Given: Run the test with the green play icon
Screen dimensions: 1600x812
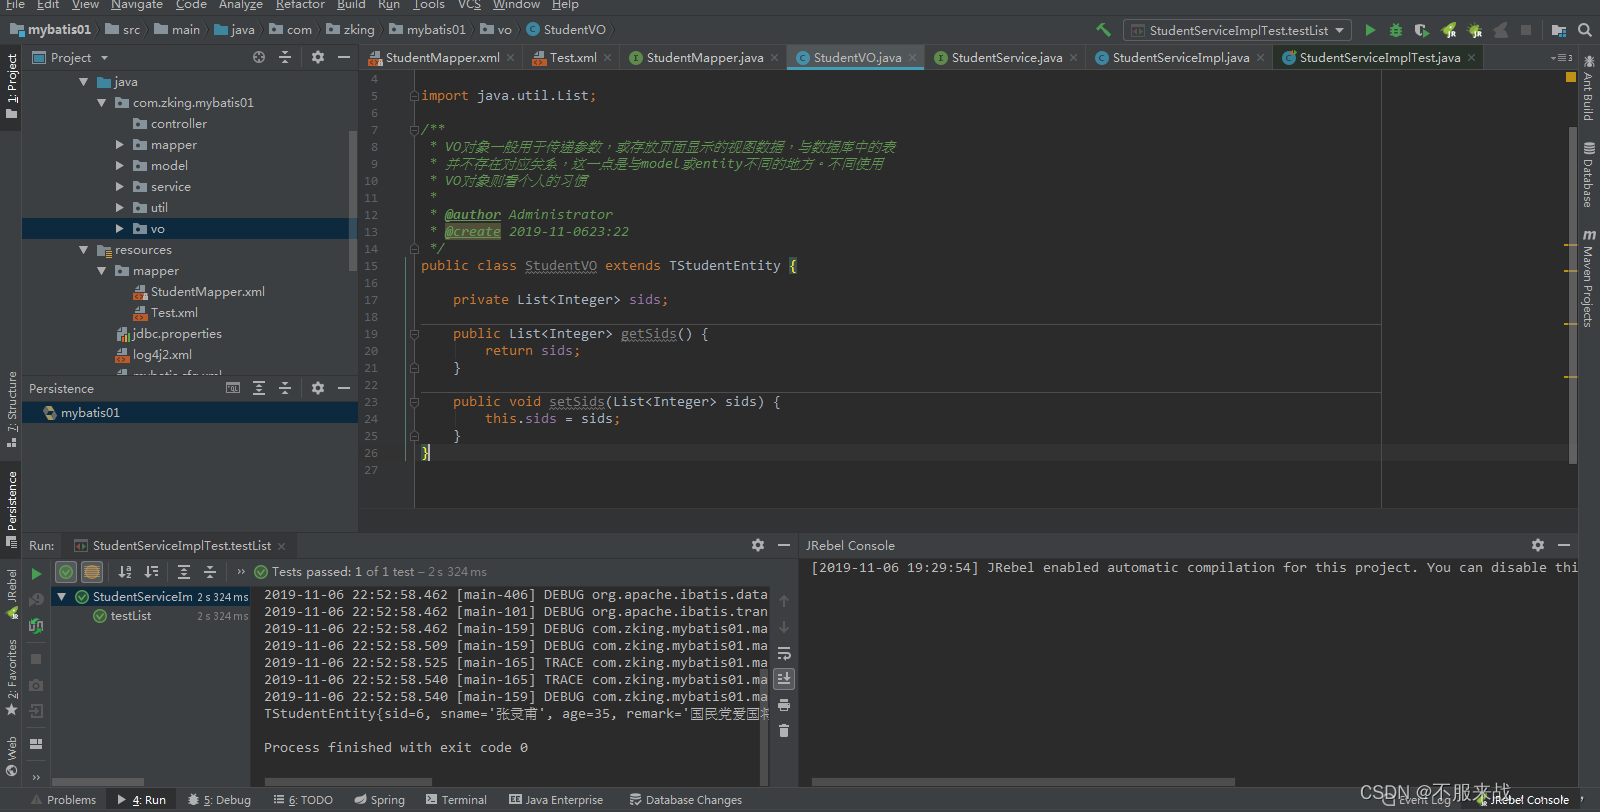Looking at the screenshot, I should coord(1370,30).
